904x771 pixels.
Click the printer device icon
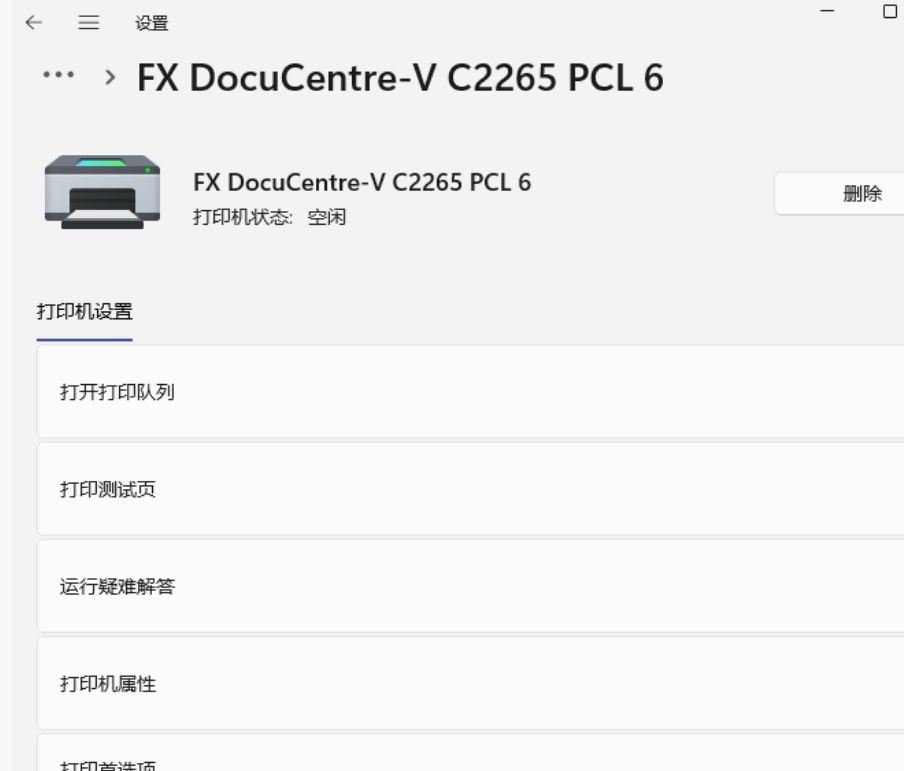coord(102,192)
